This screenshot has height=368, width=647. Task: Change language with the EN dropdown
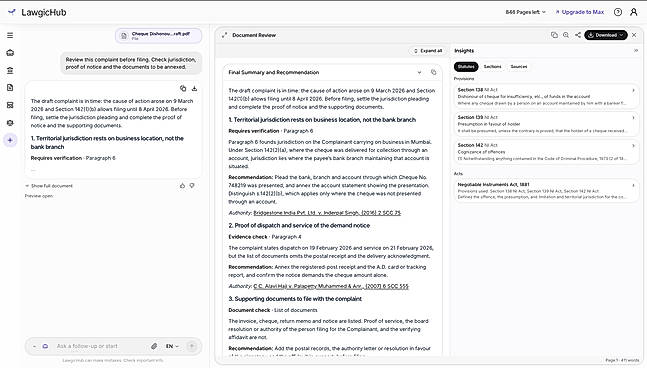pyautogui.click(x=172, y=346)
